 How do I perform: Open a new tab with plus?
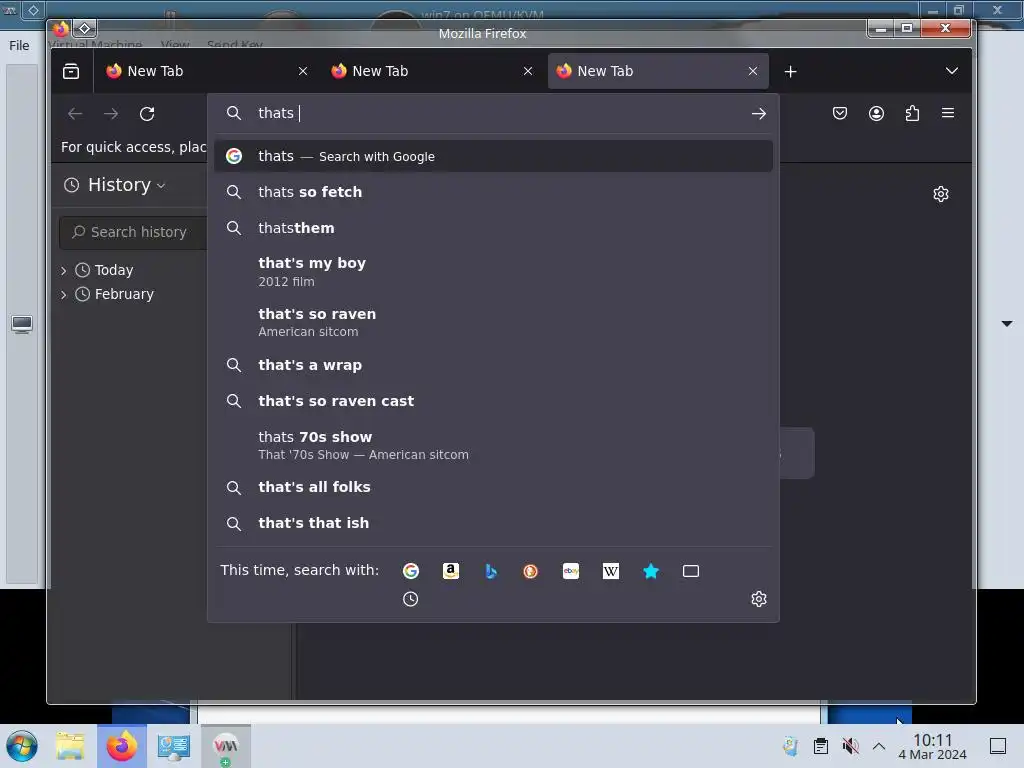tap(790, 71)
